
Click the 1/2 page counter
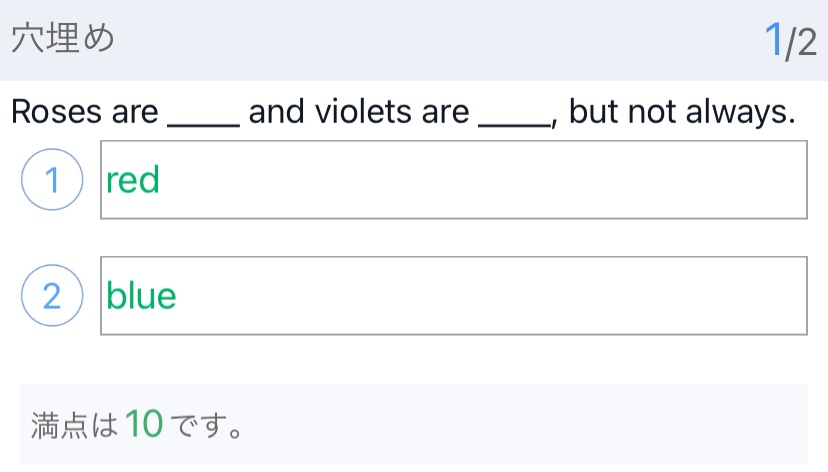tap(790, 41)
